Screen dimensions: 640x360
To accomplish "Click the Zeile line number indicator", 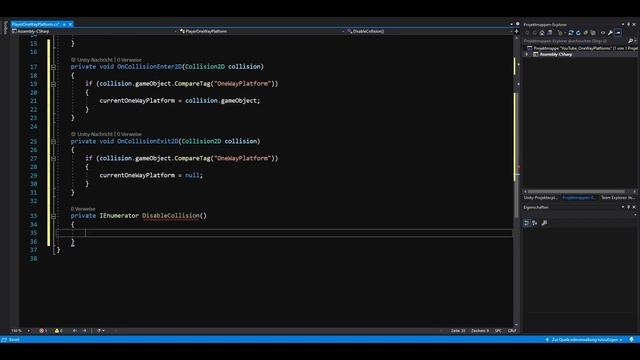I will [x=458, y=331].
